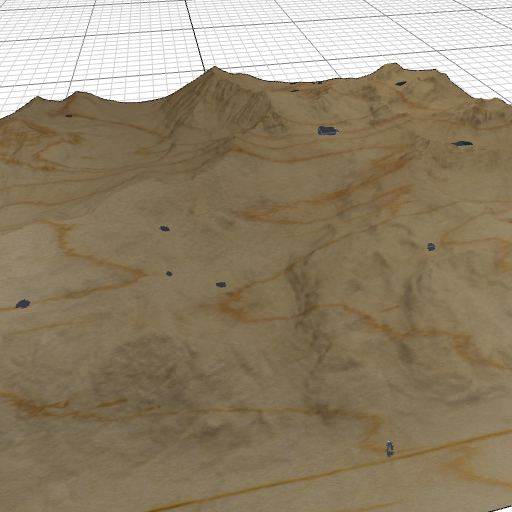512x512 pixels.
Task: Select the dark blue patch at the far left terrain edge
Action: click(x=23, y=304)
